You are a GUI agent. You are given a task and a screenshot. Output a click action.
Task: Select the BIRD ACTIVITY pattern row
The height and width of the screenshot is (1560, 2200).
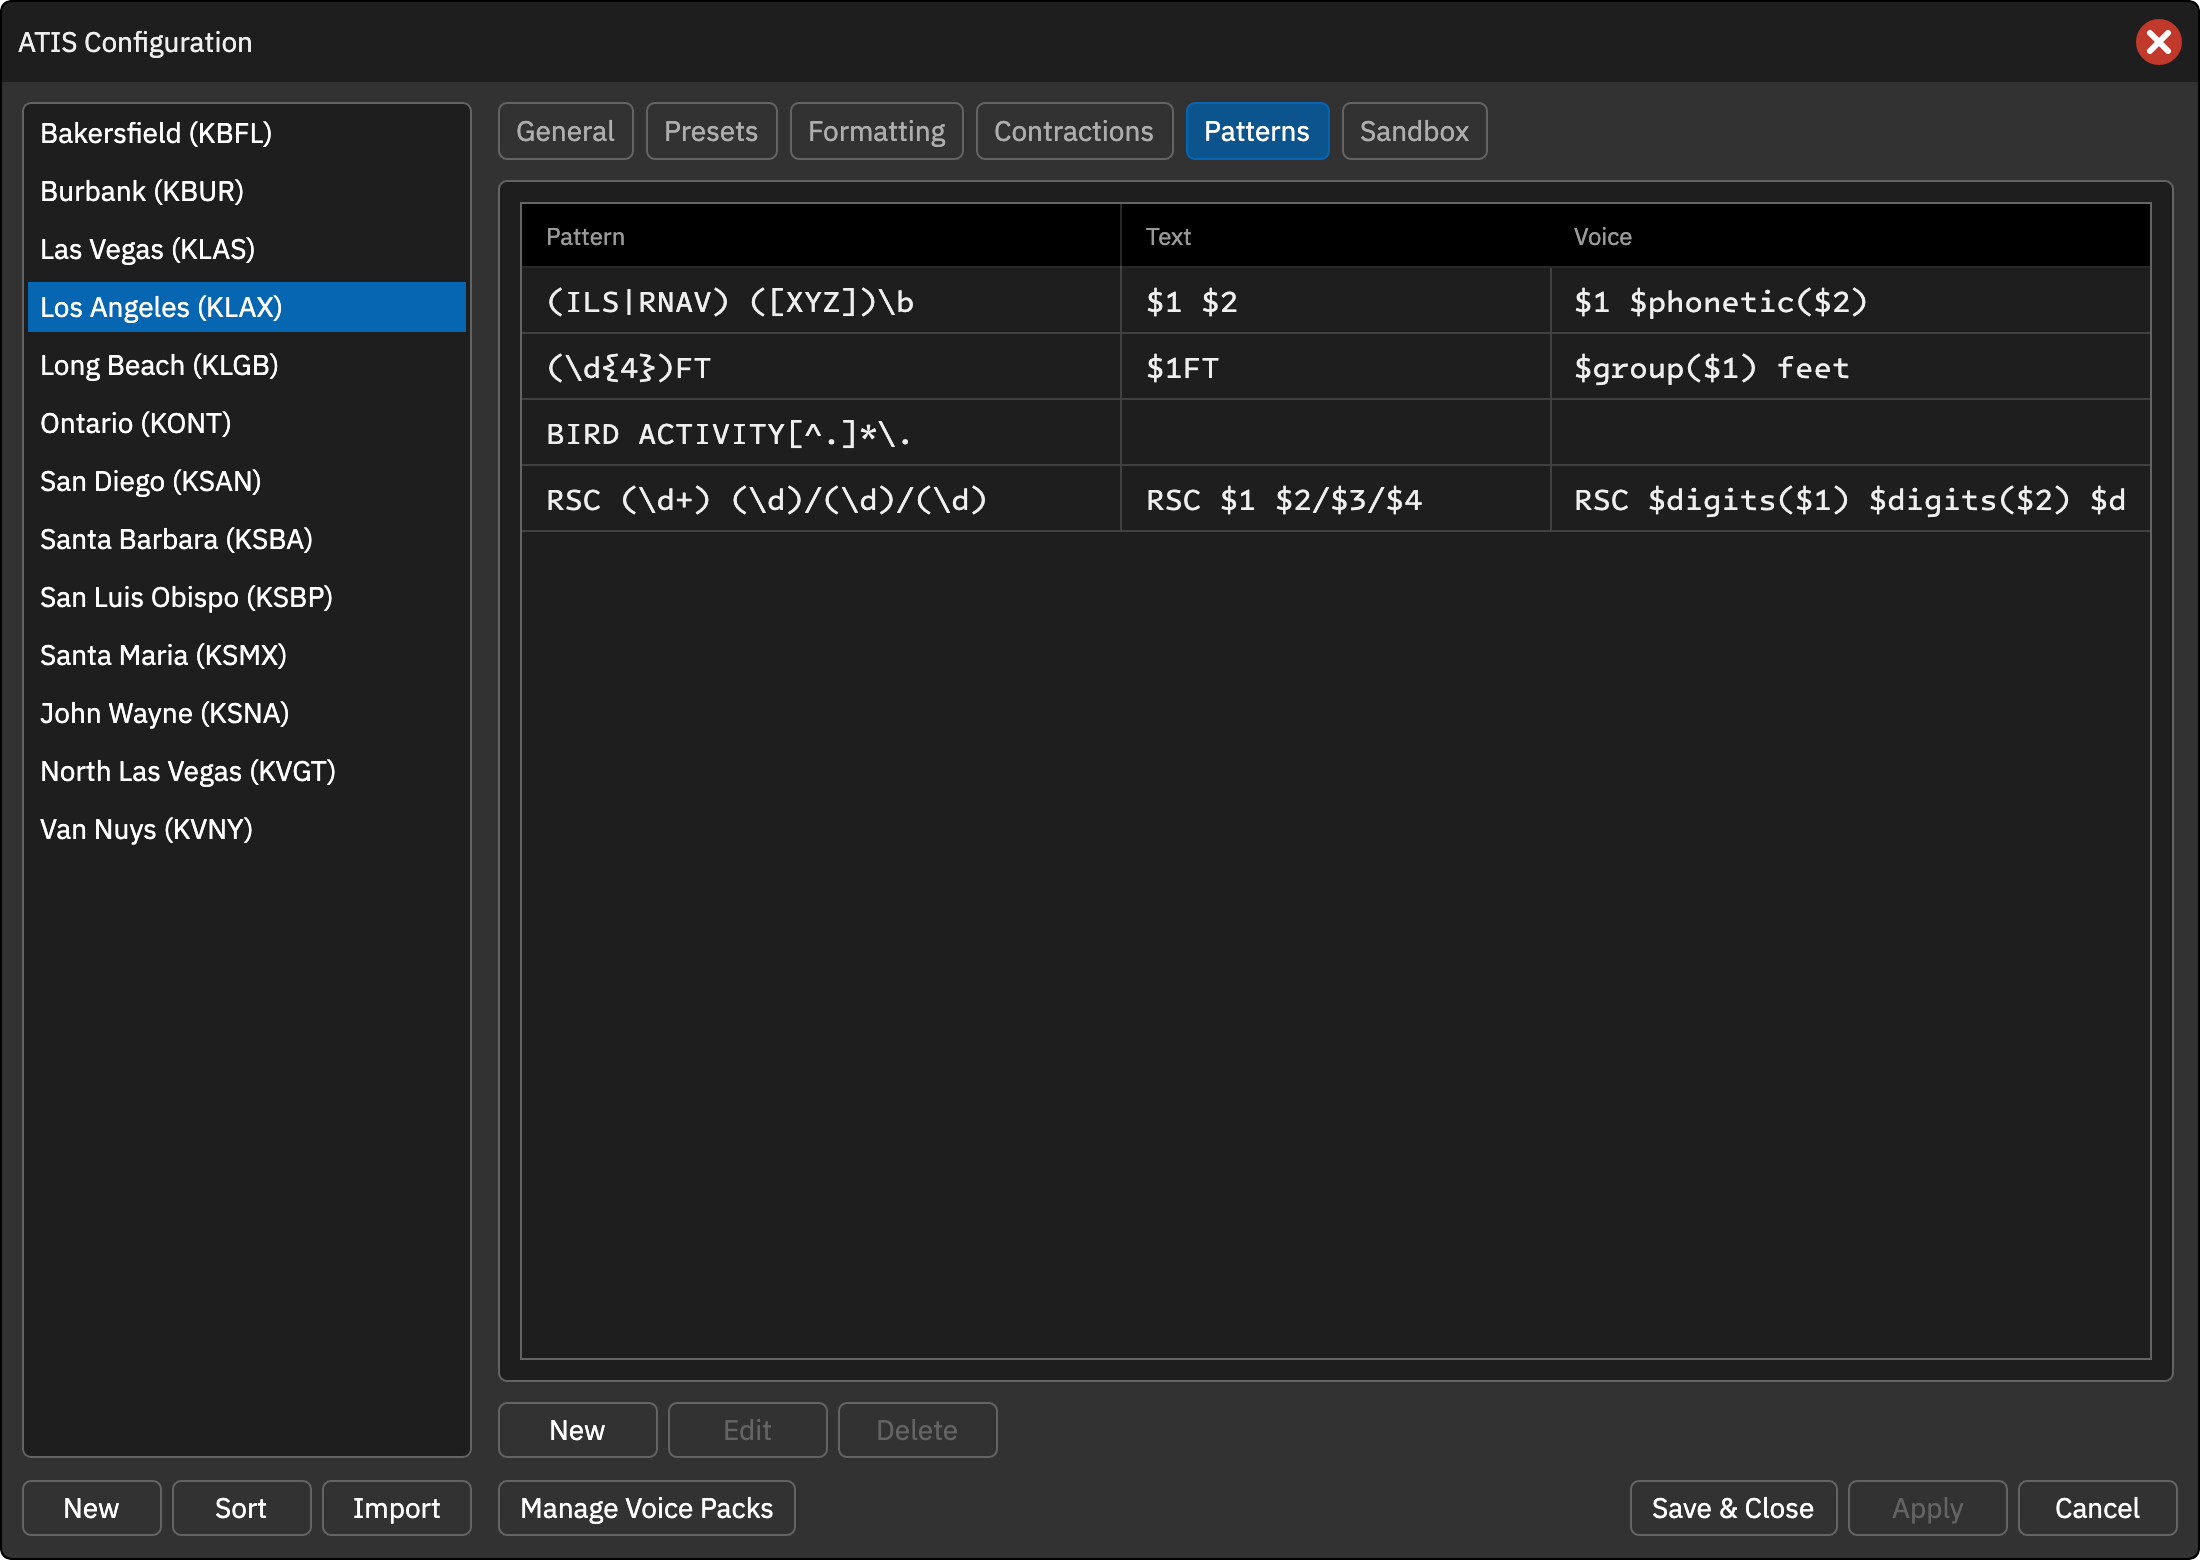point(1336,433)
